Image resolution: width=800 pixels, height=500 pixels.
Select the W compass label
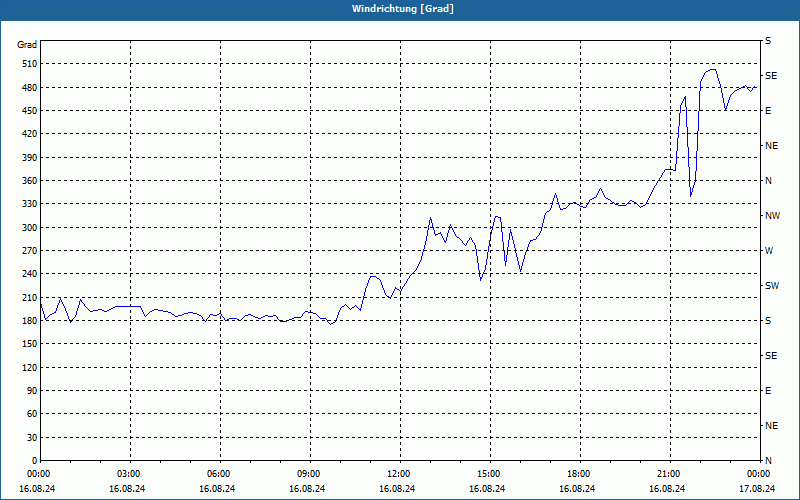coord(769,251)
